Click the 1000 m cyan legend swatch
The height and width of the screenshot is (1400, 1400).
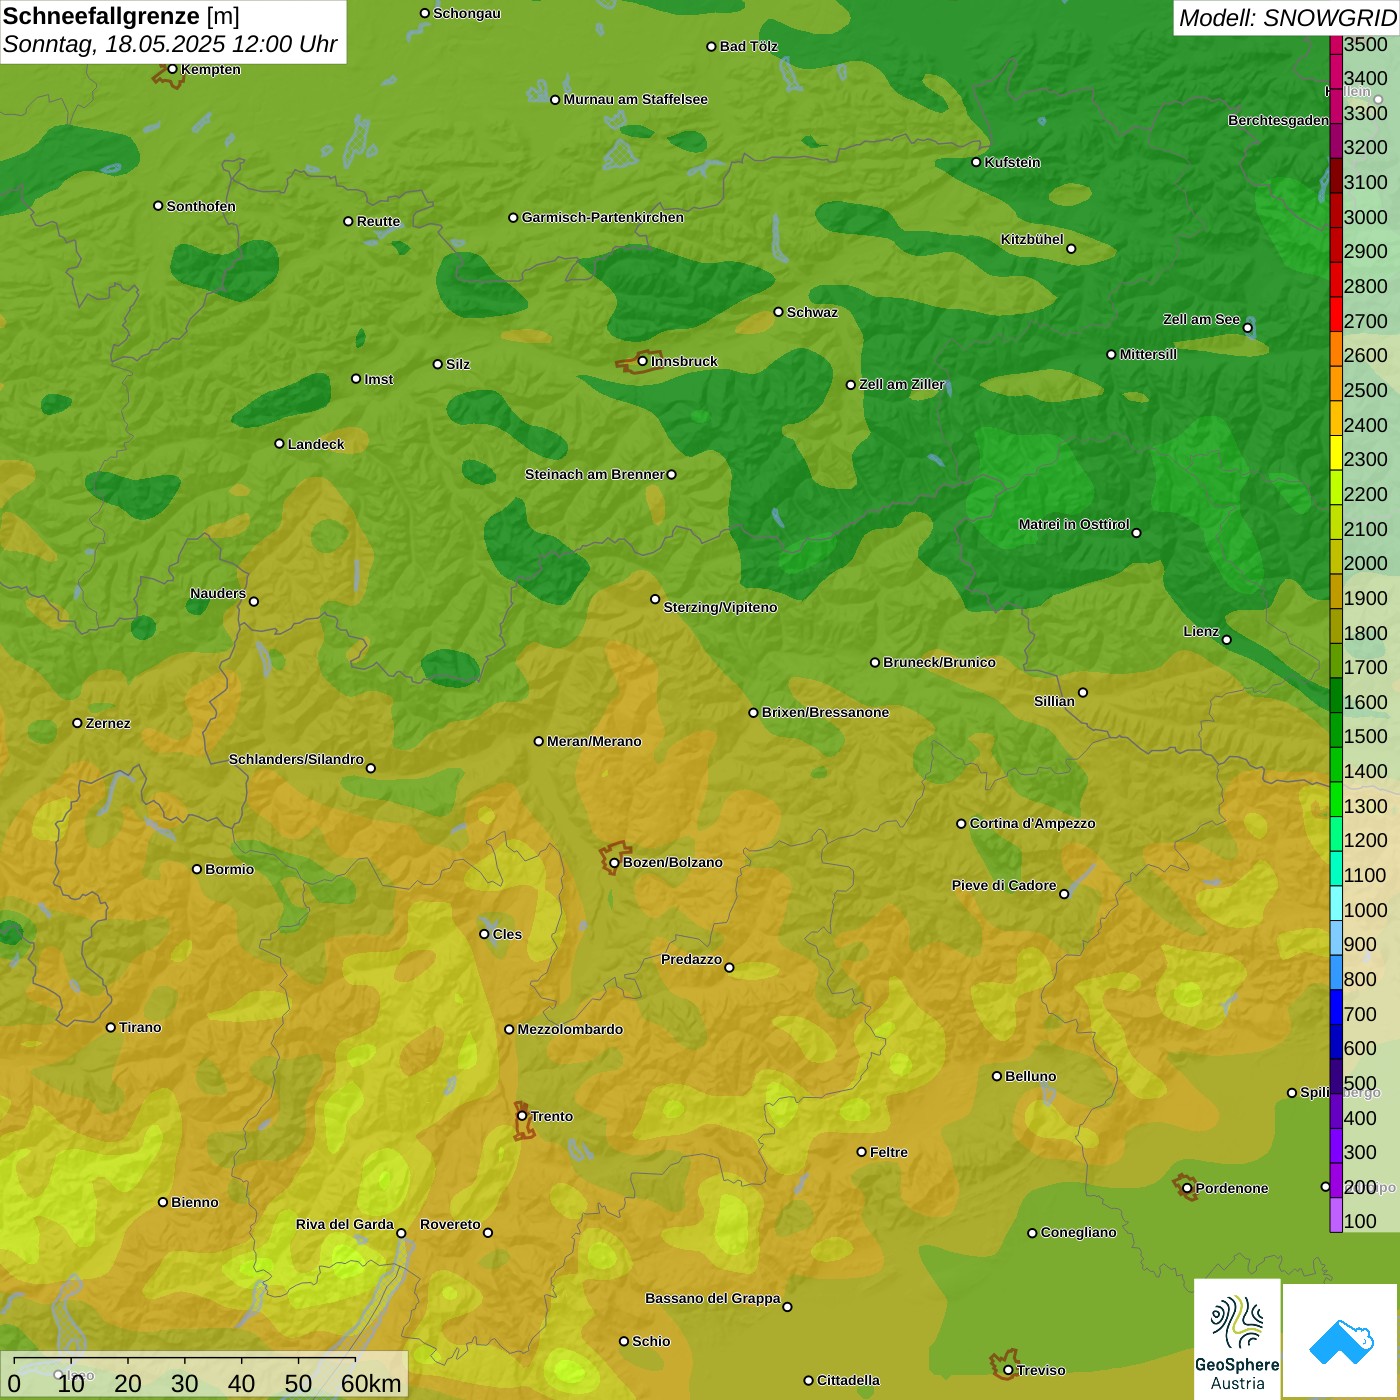tap(1336, 904)
